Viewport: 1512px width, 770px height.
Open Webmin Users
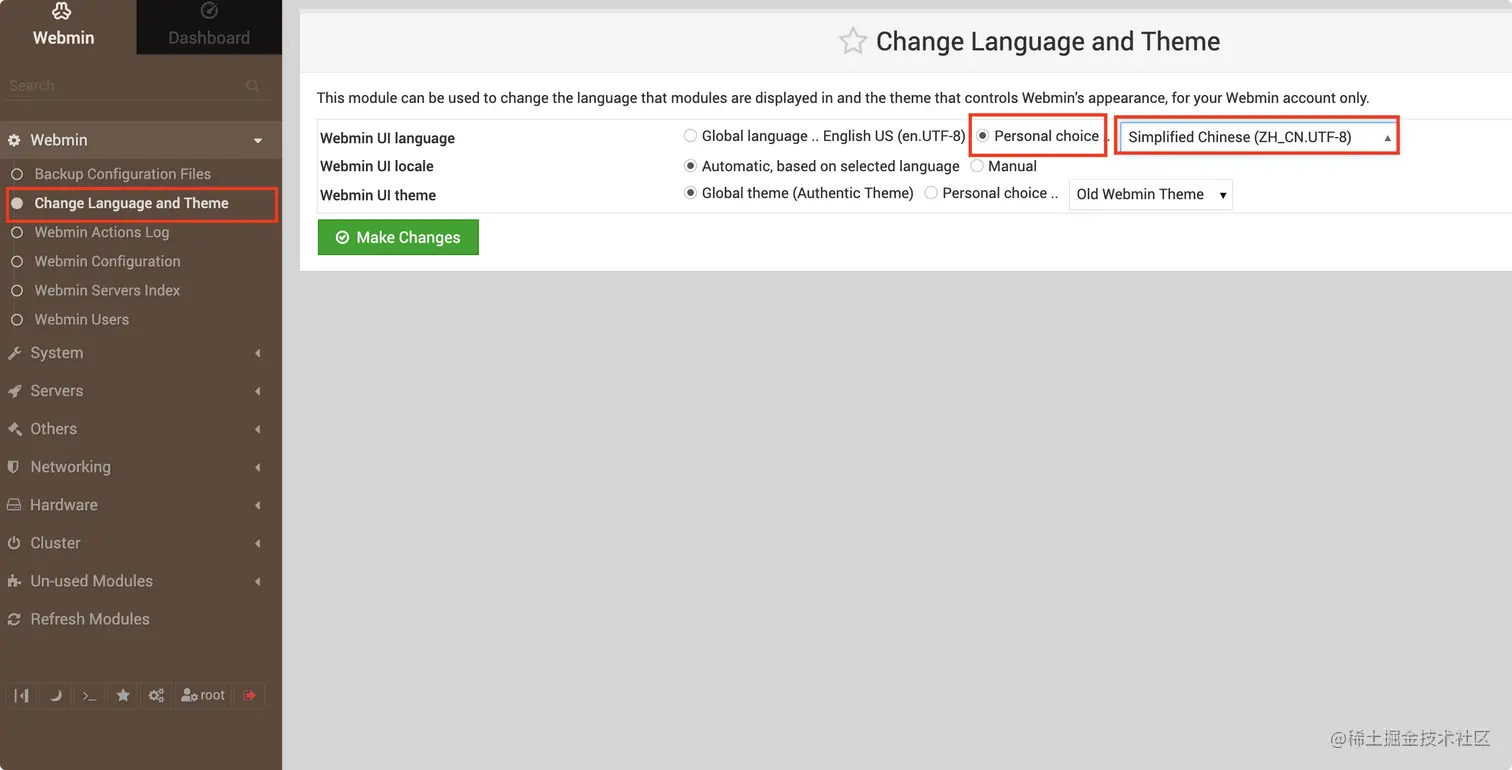click(x=81, y=319)
